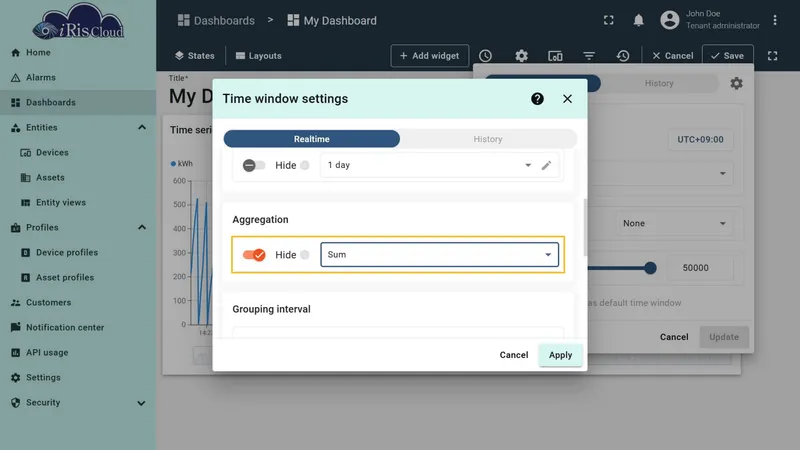800x450 pixels.
Task: Open Notification center in sidebar
Action: pyautogui.click(x=78, y=328)
